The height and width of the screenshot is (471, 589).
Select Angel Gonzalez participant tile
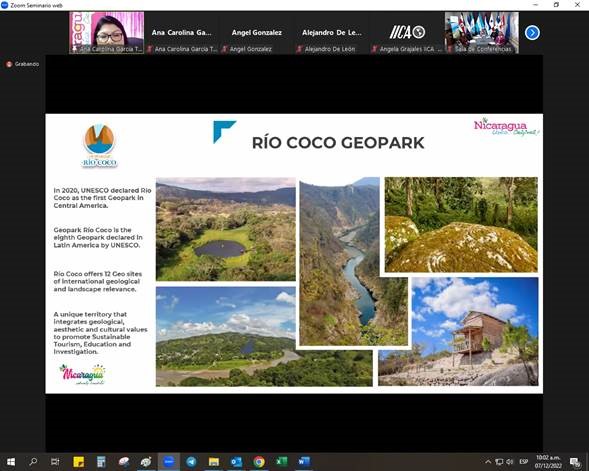tap(257, 32)
